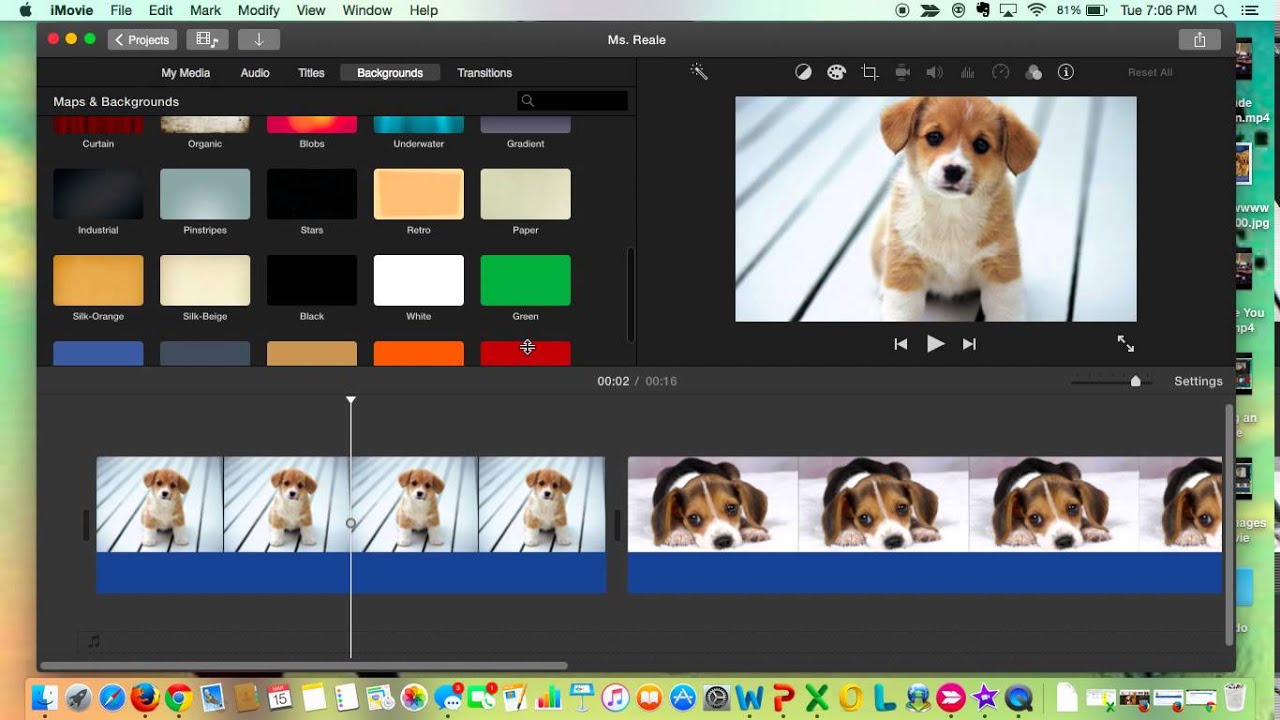
Task: Click the Import media down-arrow button
Action: point(259,40)
